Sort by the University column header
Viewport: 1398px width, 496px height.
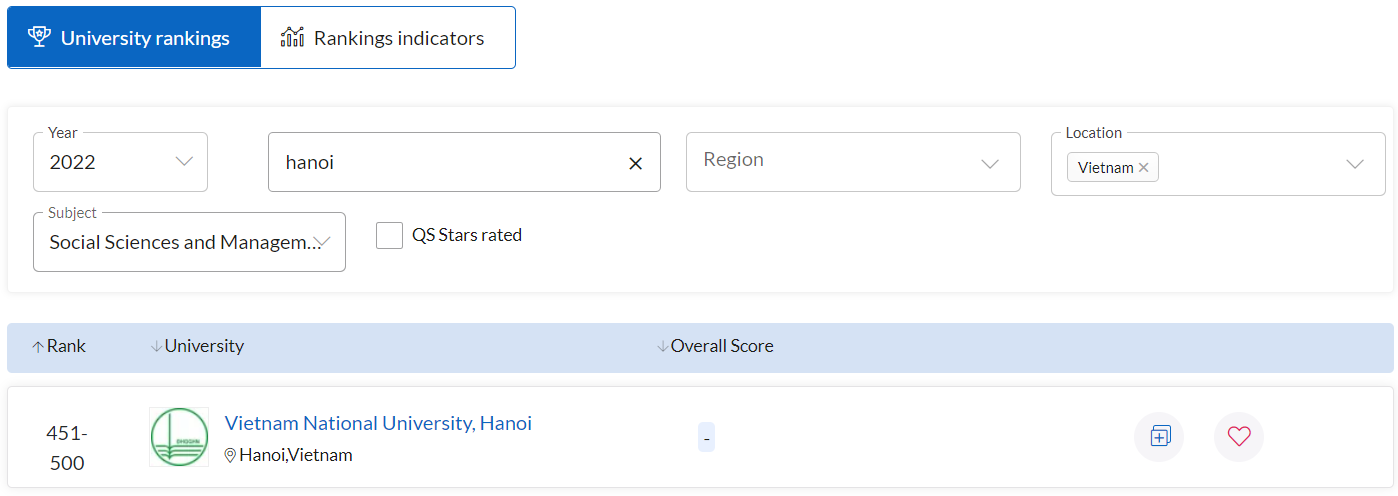click(x=197, y=346)
